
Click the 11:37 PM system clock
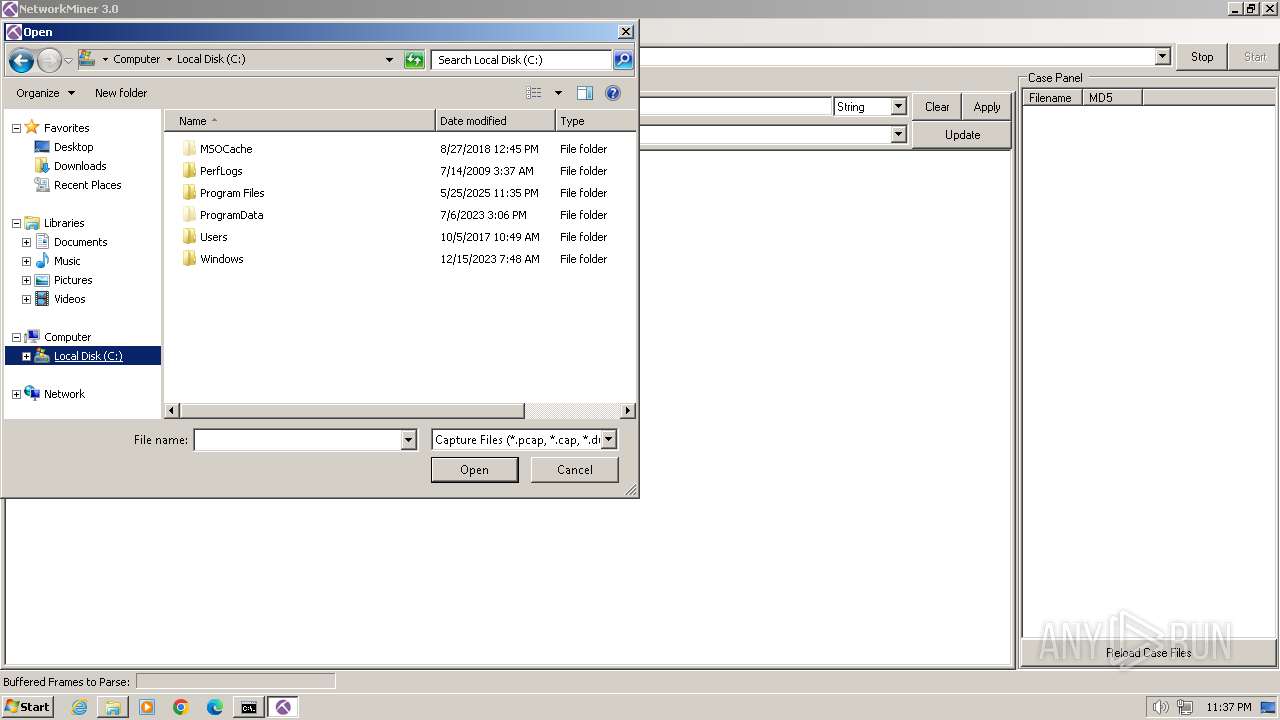[1229, 707]
